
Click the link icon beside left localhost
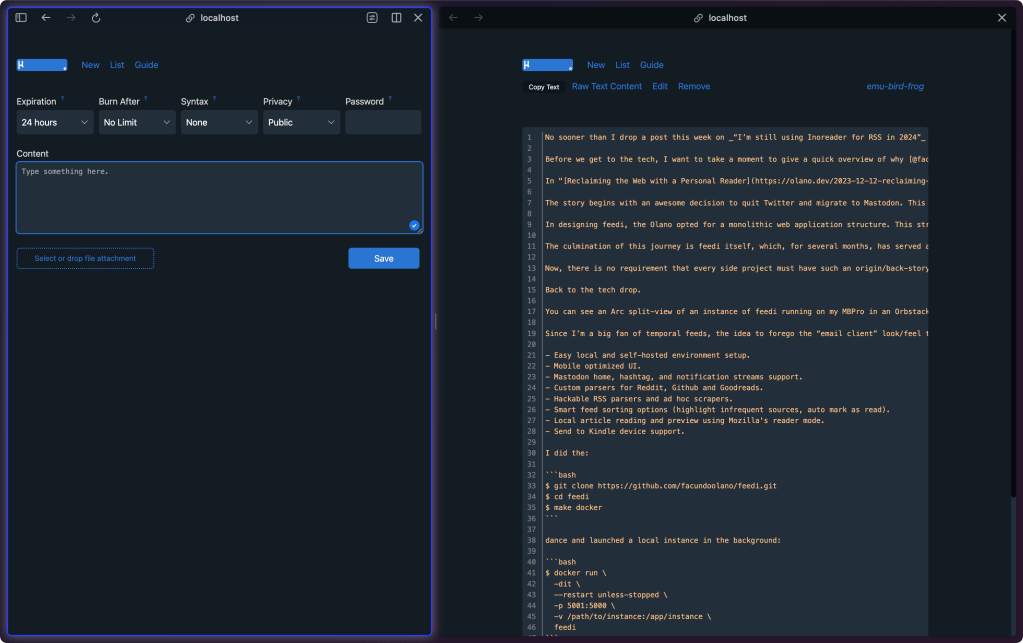click(x=190, y=18)
